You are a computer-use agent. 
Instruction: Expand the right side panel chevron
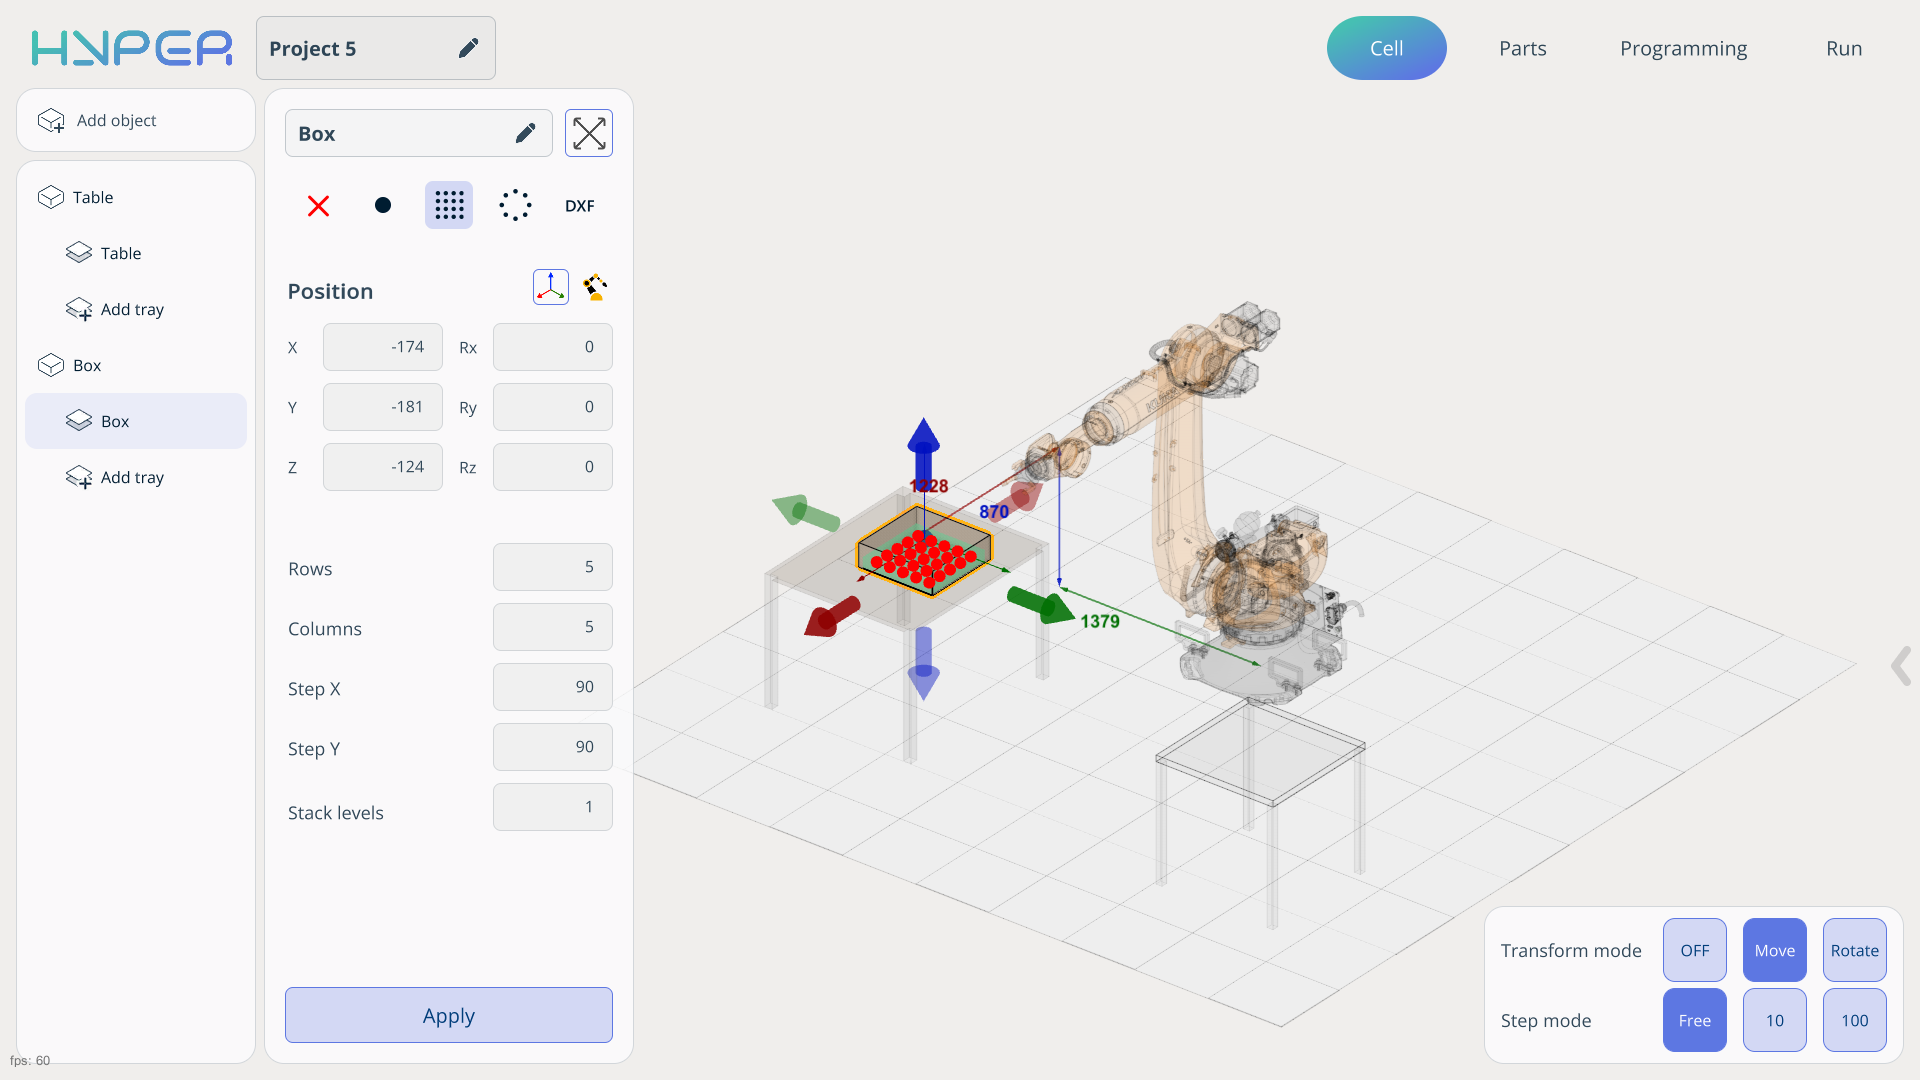[1901, 666]
